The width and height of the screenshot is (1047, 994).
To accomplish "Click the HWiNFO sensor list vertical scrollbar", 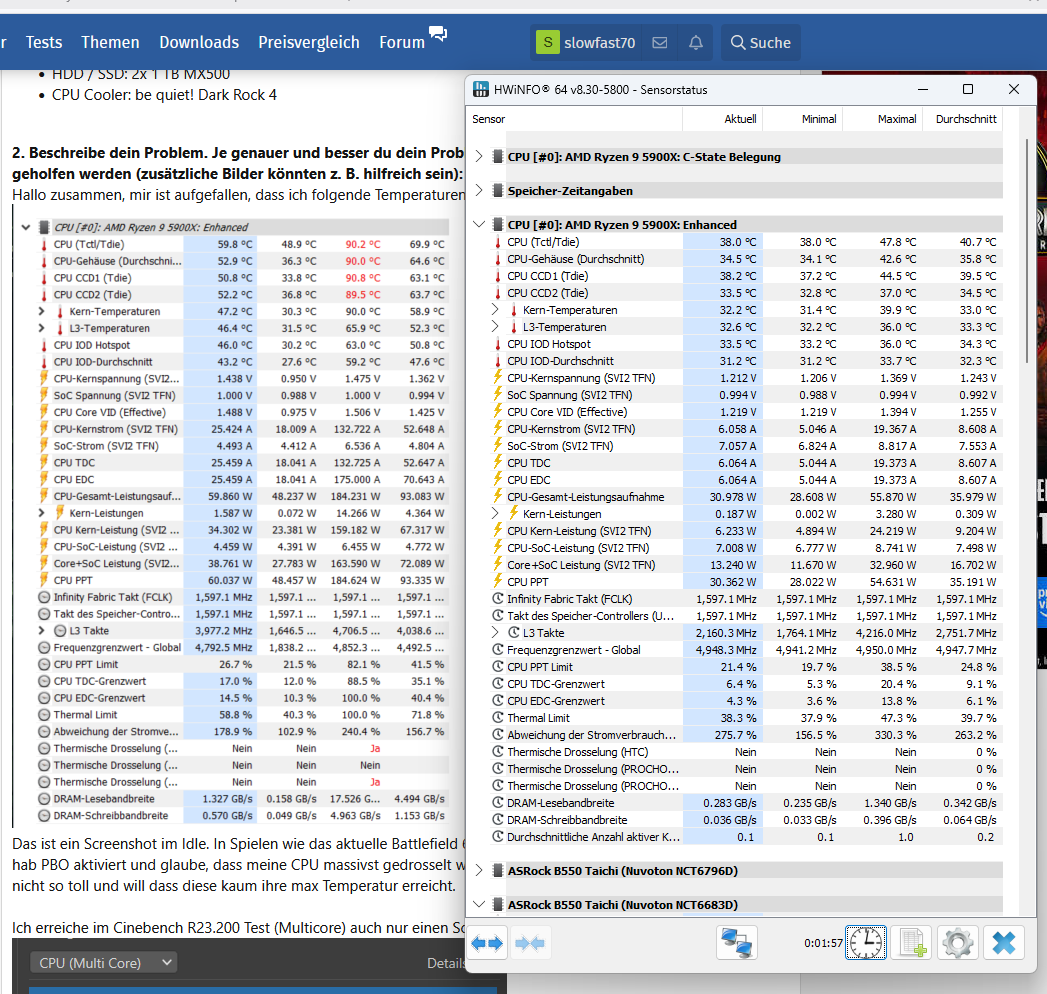I will pos(1028,250).
